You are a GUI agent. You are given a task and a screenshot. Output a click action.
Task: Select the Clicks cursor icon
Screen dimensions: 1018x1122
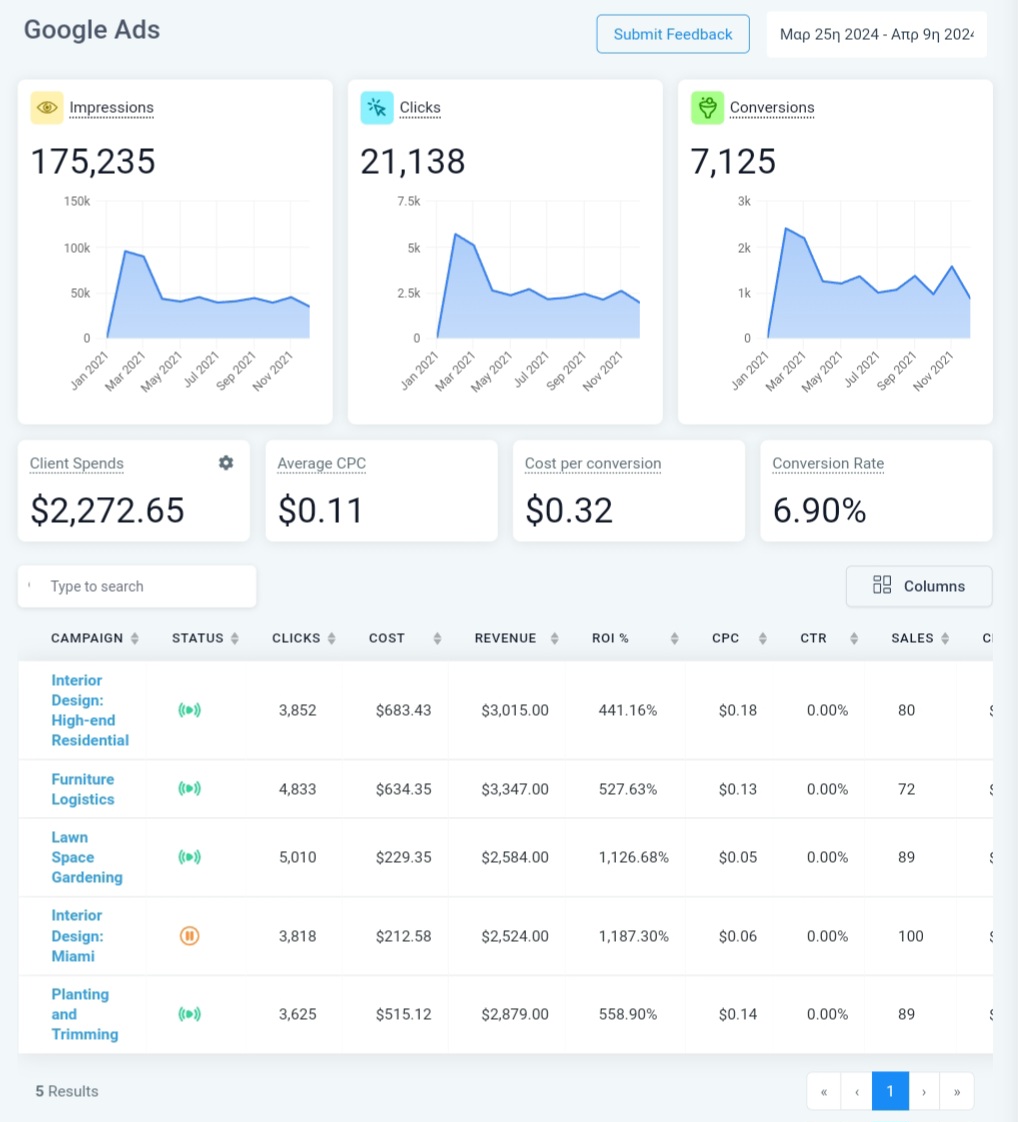(377, 107)
